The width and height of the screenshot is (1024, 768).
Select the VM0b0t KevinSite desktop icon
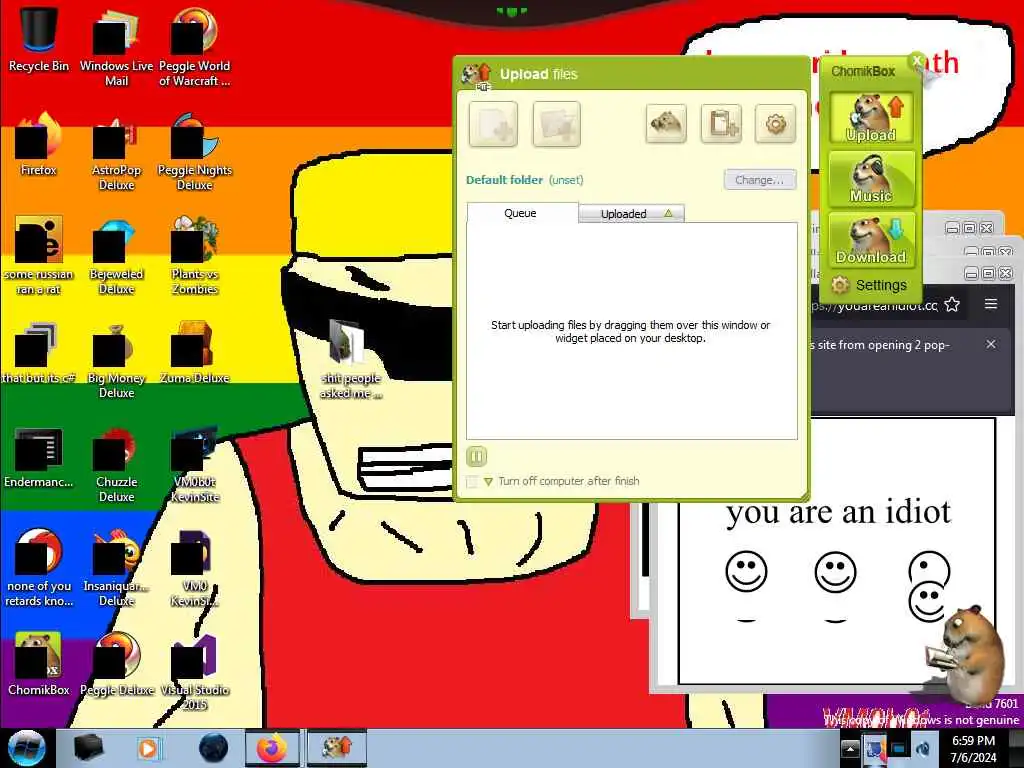194,464
